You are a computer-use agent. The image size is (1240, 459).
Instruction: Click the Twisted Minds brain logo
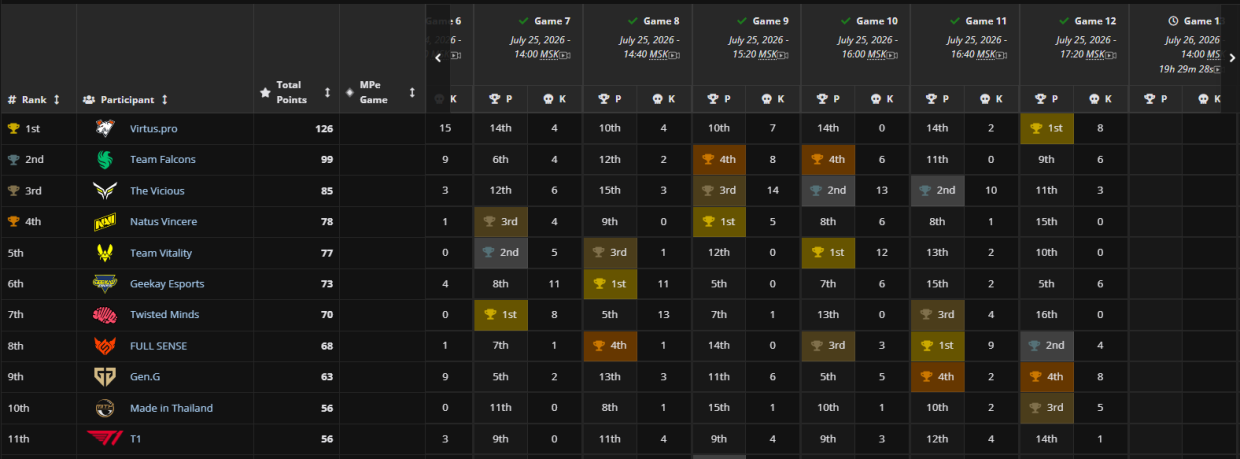[x=105, y=315]
